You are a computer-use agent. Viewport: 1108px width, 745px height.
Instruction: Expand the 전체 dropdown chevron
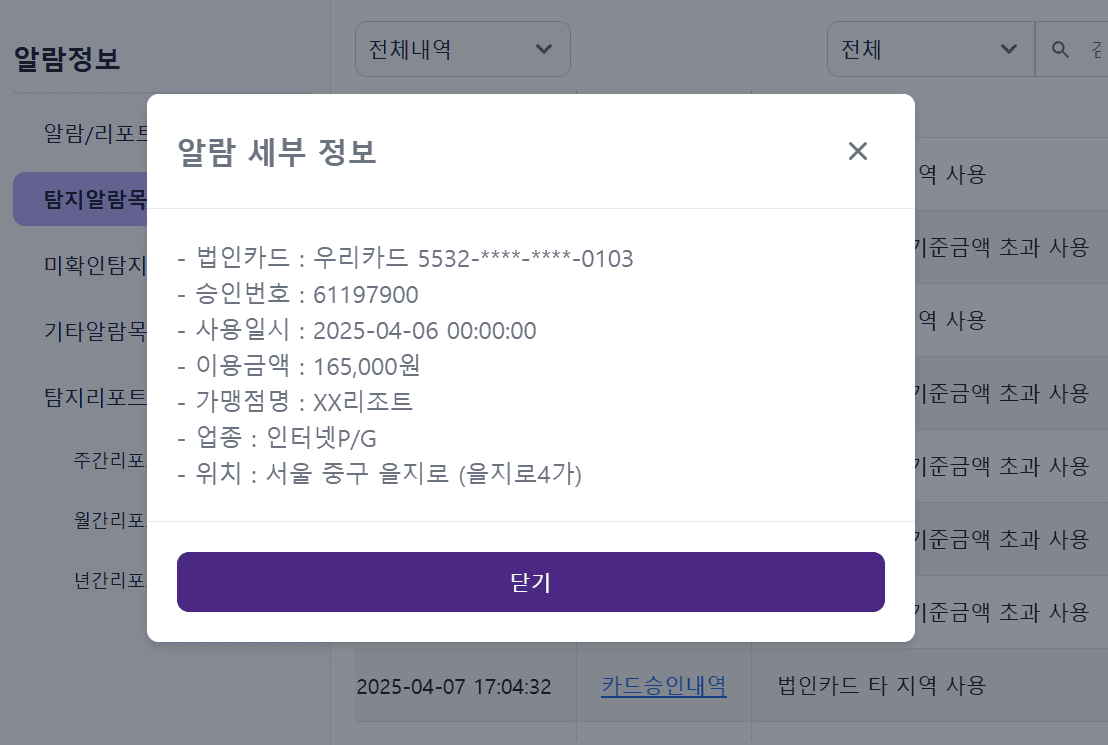tap(1010, 48)
